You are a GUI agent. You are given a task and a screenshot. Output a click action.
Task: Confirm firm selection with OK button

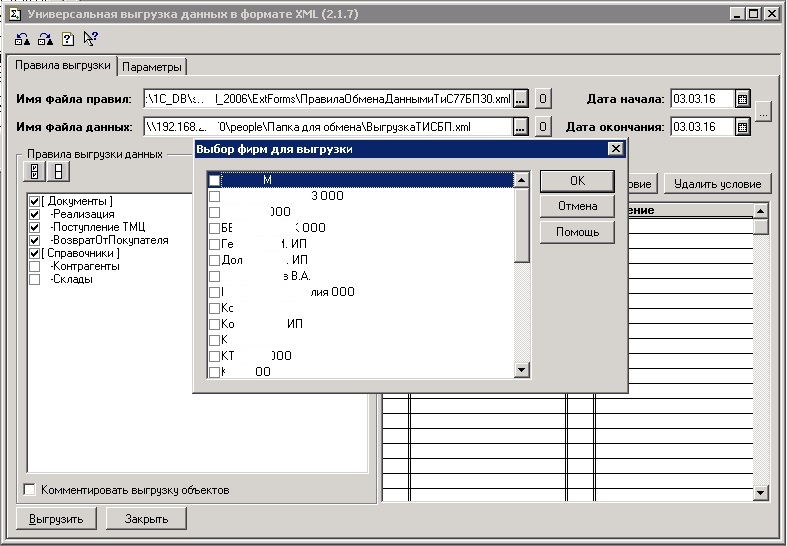tap(577, 181)
